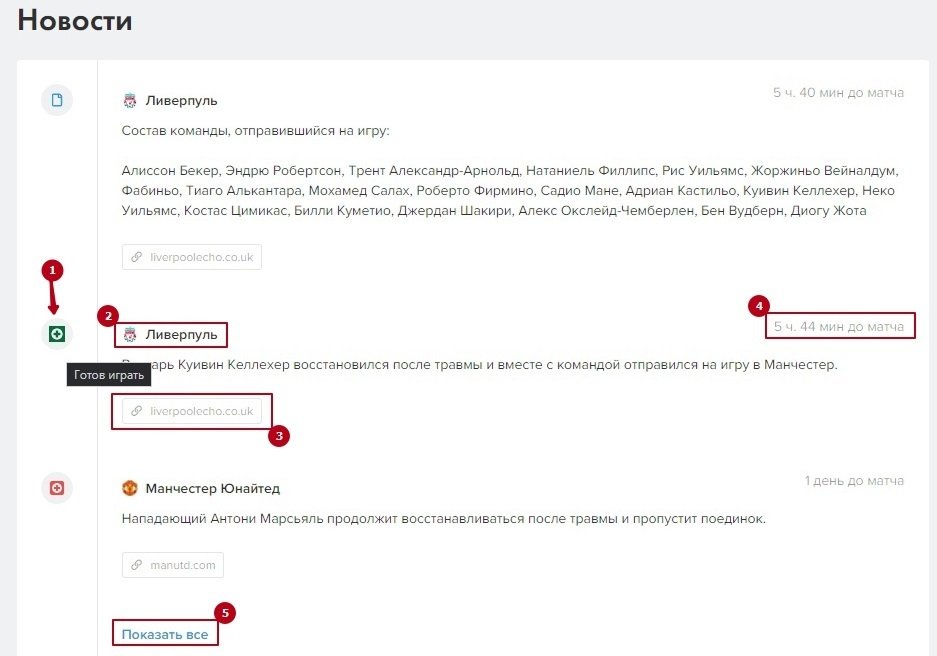The width and height of the screenshot is (937, 656).
Task: Click Liverpool crest in the first news item
Action: pyautogui.click(x=130, y=101)
